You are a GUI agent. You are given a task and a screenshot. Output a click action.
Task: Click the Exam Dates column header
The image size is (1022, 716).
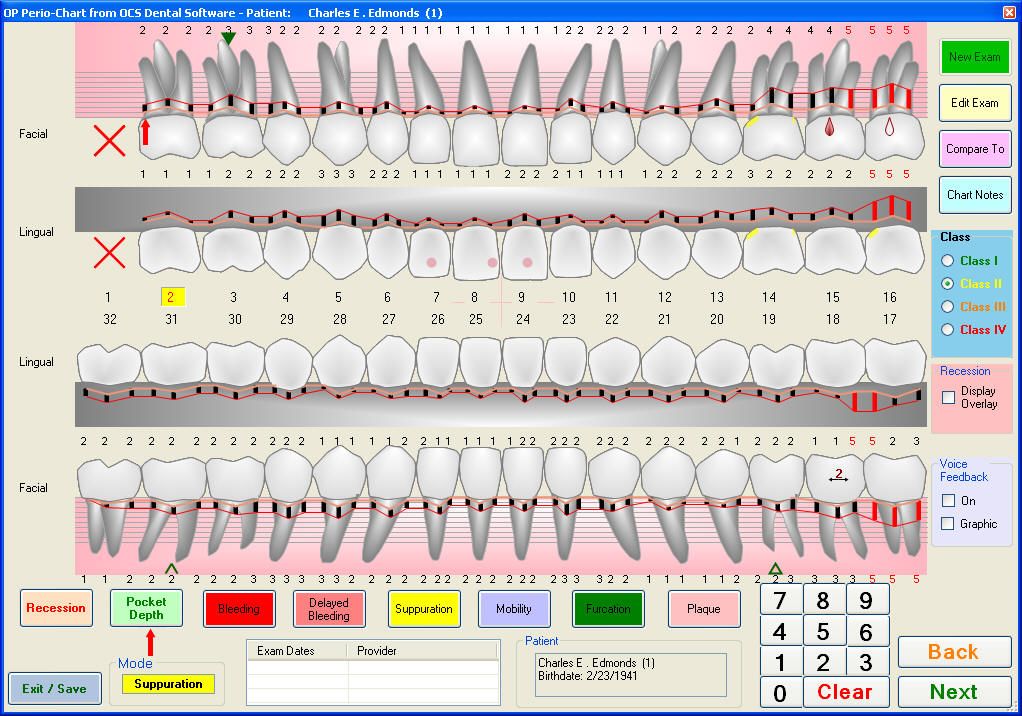(x=297, y=650)
